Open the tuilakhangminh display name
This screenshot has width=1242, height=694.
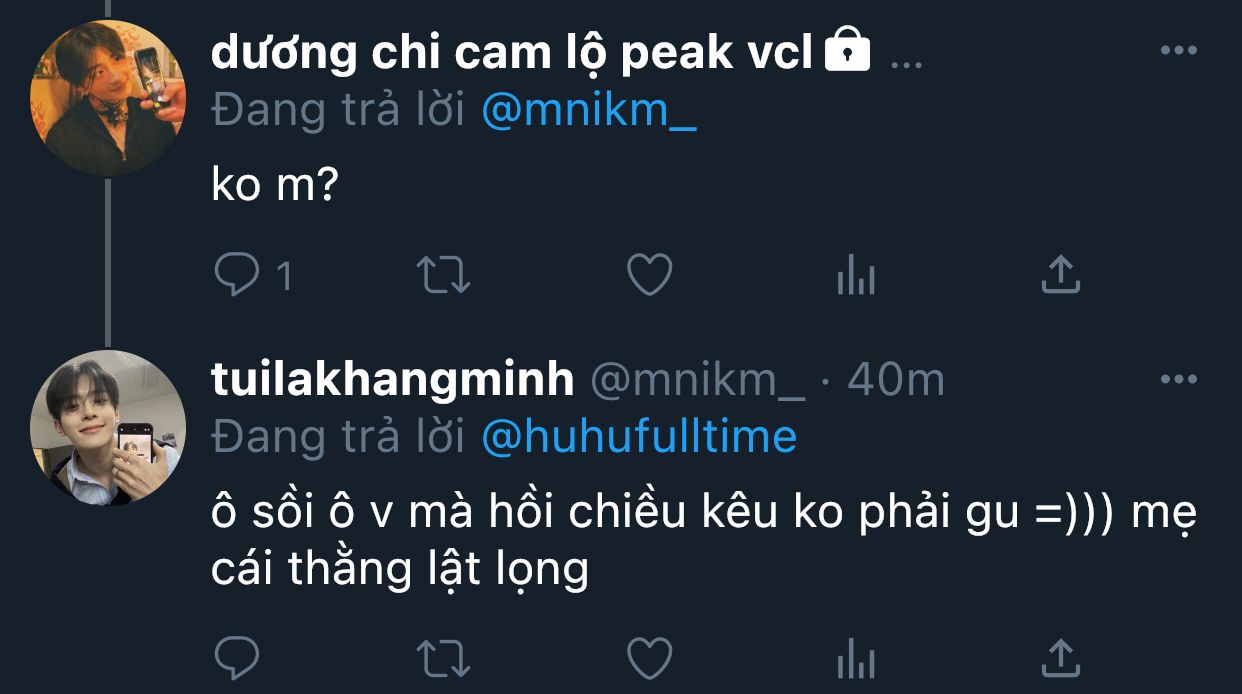pyautogui.click(x=393, y=380)
